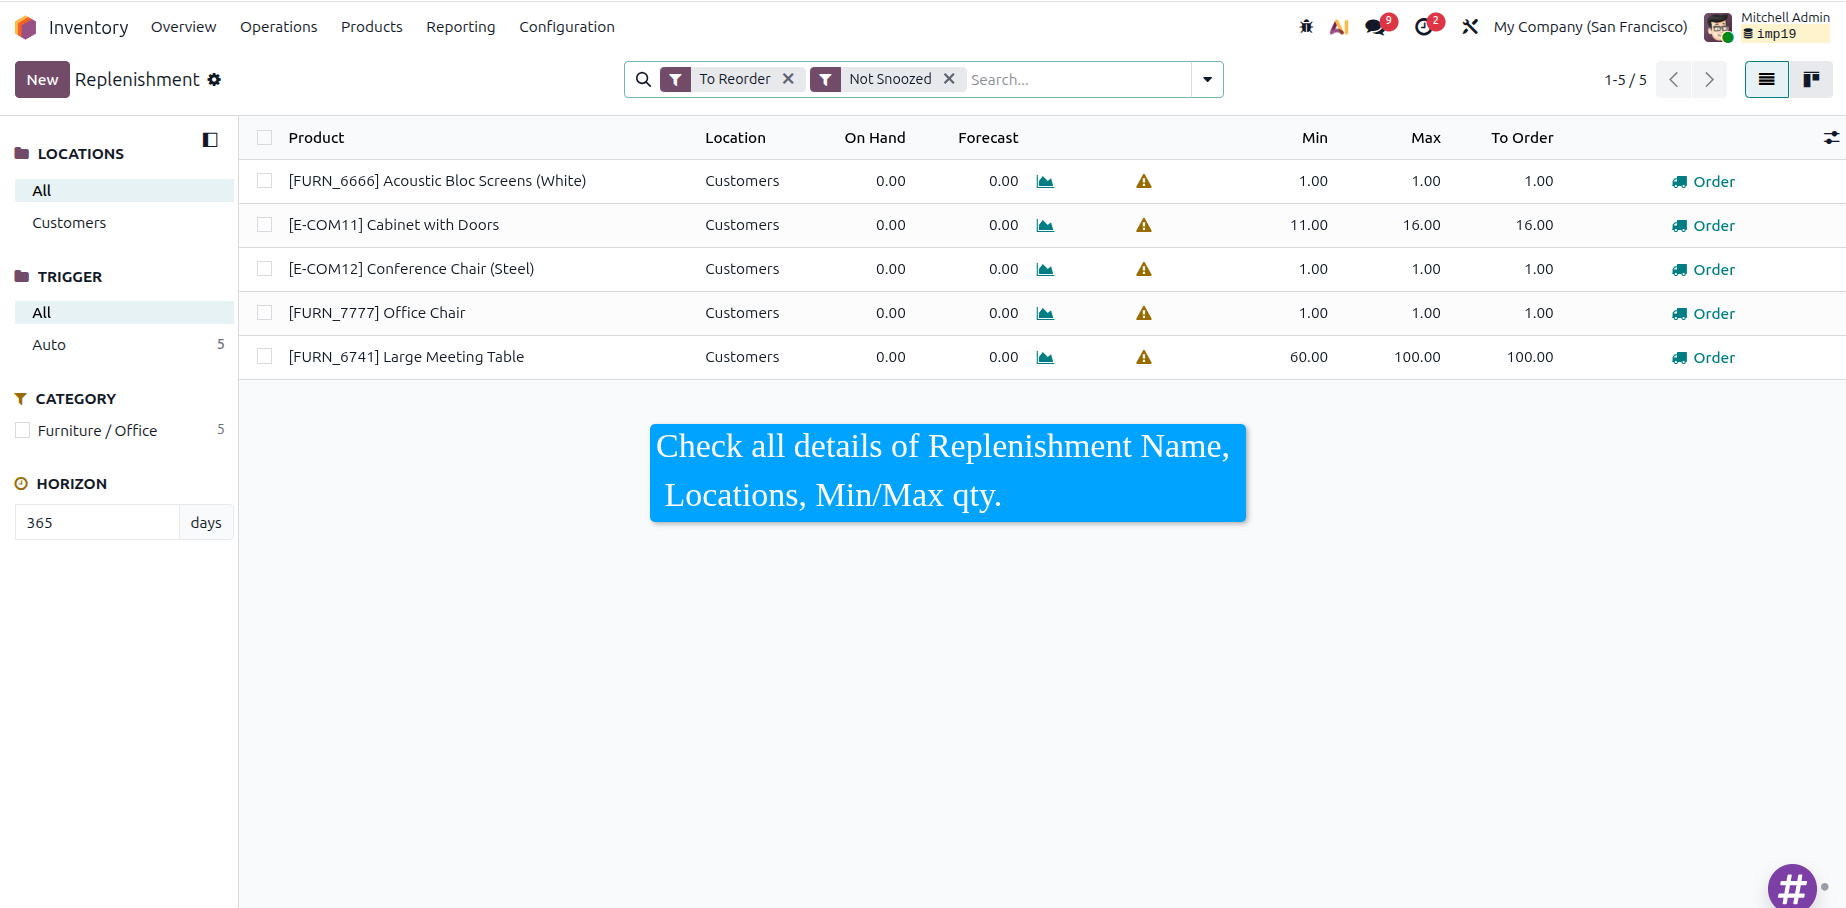Filter by Auto trigger
Image resolution: width=1846 pixels, height=908 pixels.
(124, 344)
